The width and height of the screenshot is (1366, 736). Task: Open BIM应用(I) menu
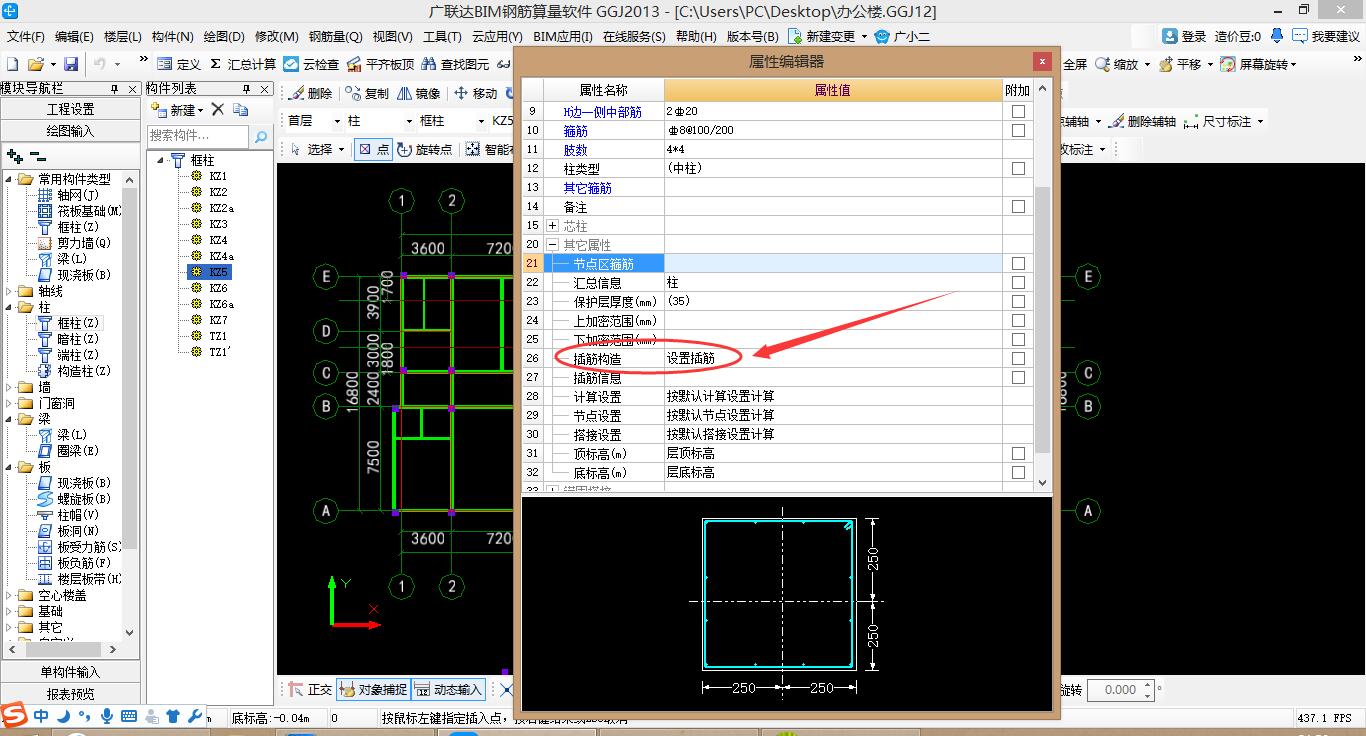(563, 36)
